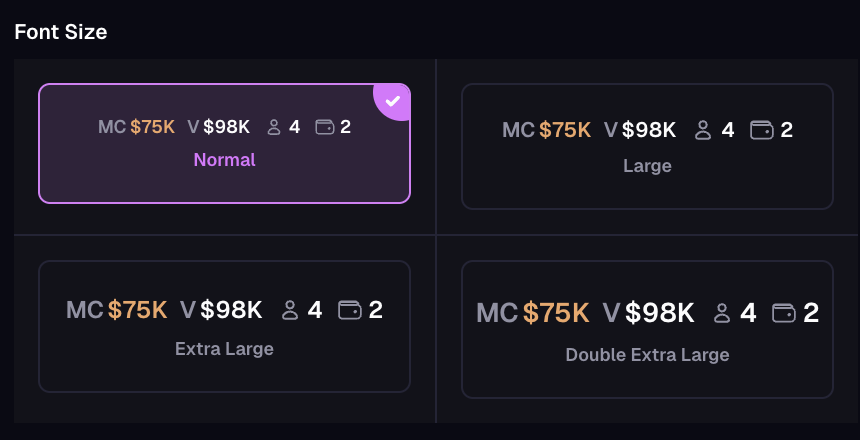Click the $98K volume value in Large card
Image resolution: width=860 pixels, height=440 pixels.
(649, 130)
